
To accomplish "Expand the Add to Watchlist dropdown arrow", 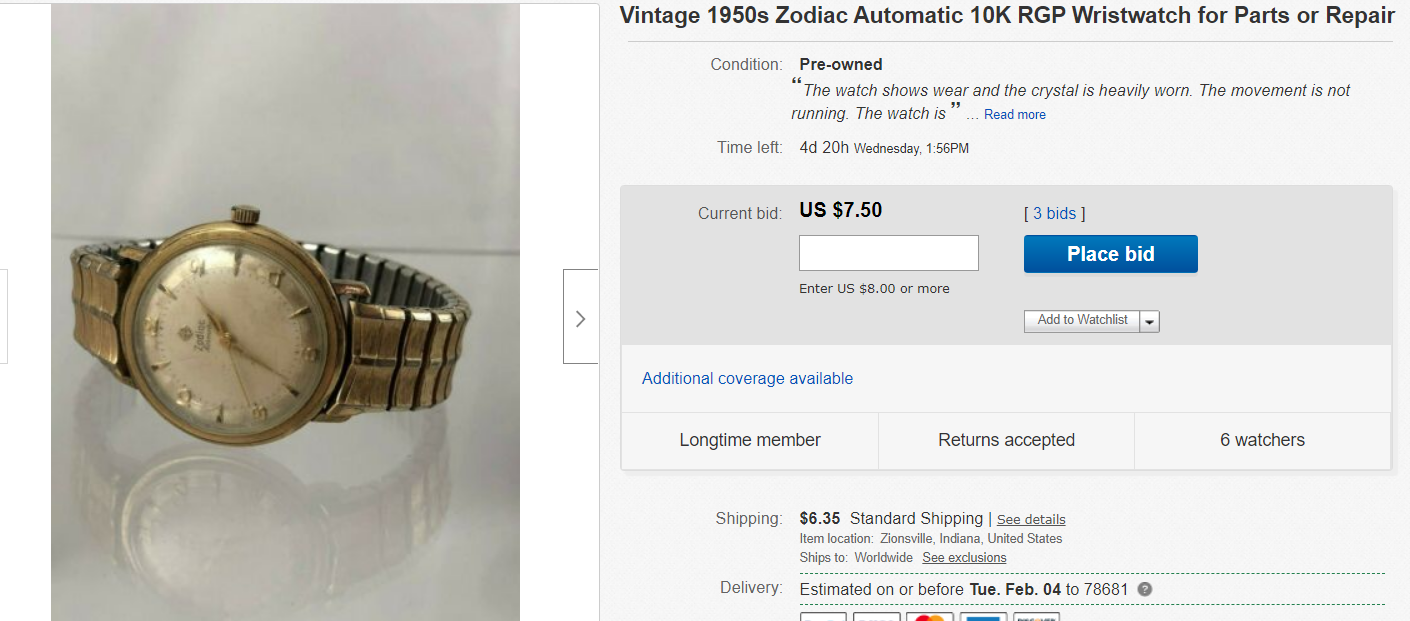I will click(1150, 321).
